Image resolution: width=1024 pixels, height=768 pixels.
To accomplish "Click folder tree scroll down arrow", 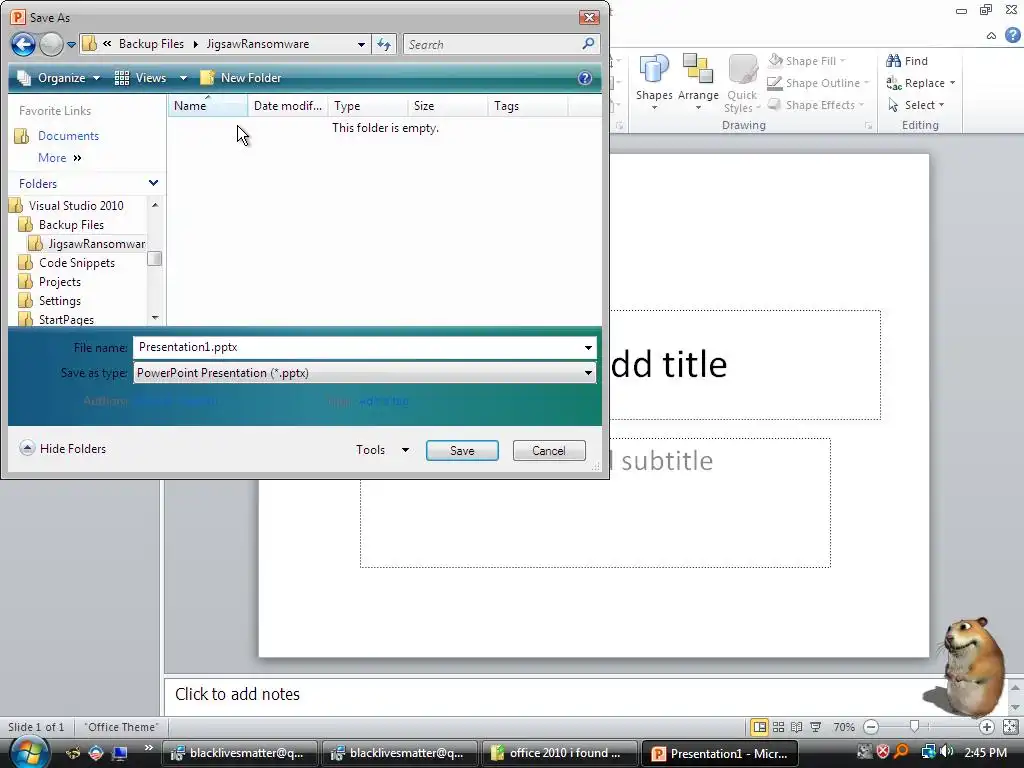I will click(x=155, y=317).
